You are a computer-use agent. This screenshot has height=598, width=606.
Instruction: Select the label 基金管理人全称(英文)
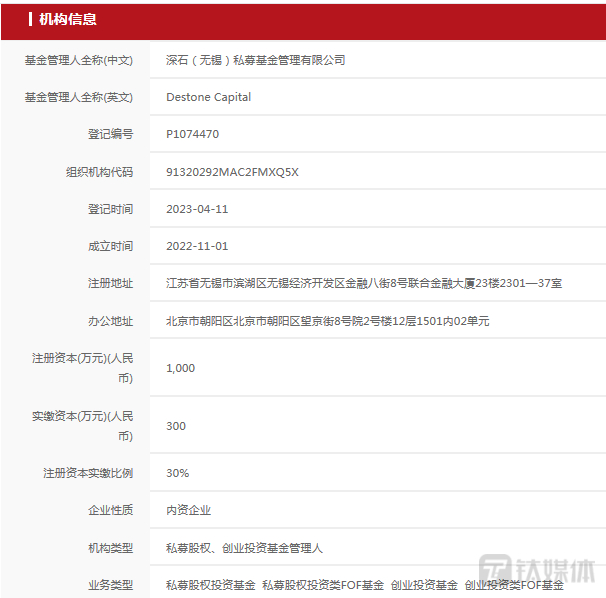79,97
